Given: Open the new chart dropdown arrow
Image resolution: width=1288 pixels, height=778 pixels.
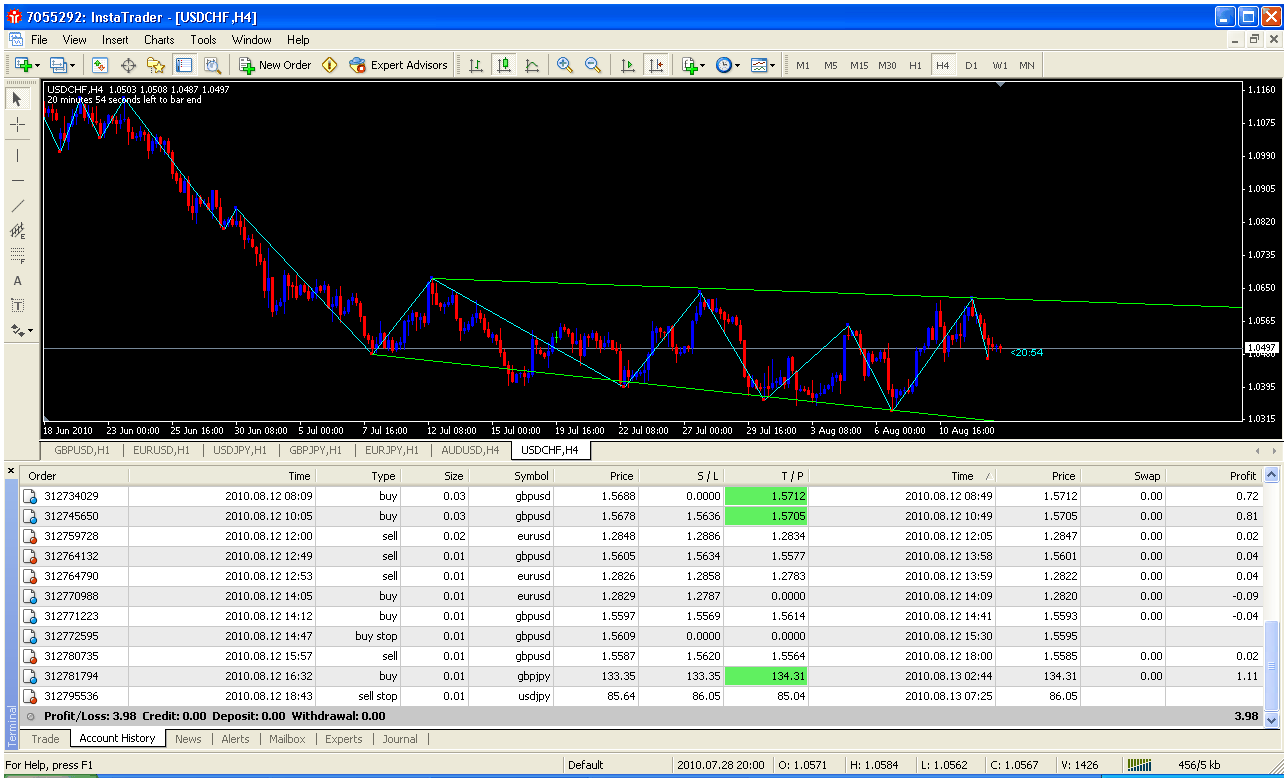Looking at the screenshot, I should tap(37, 65).
